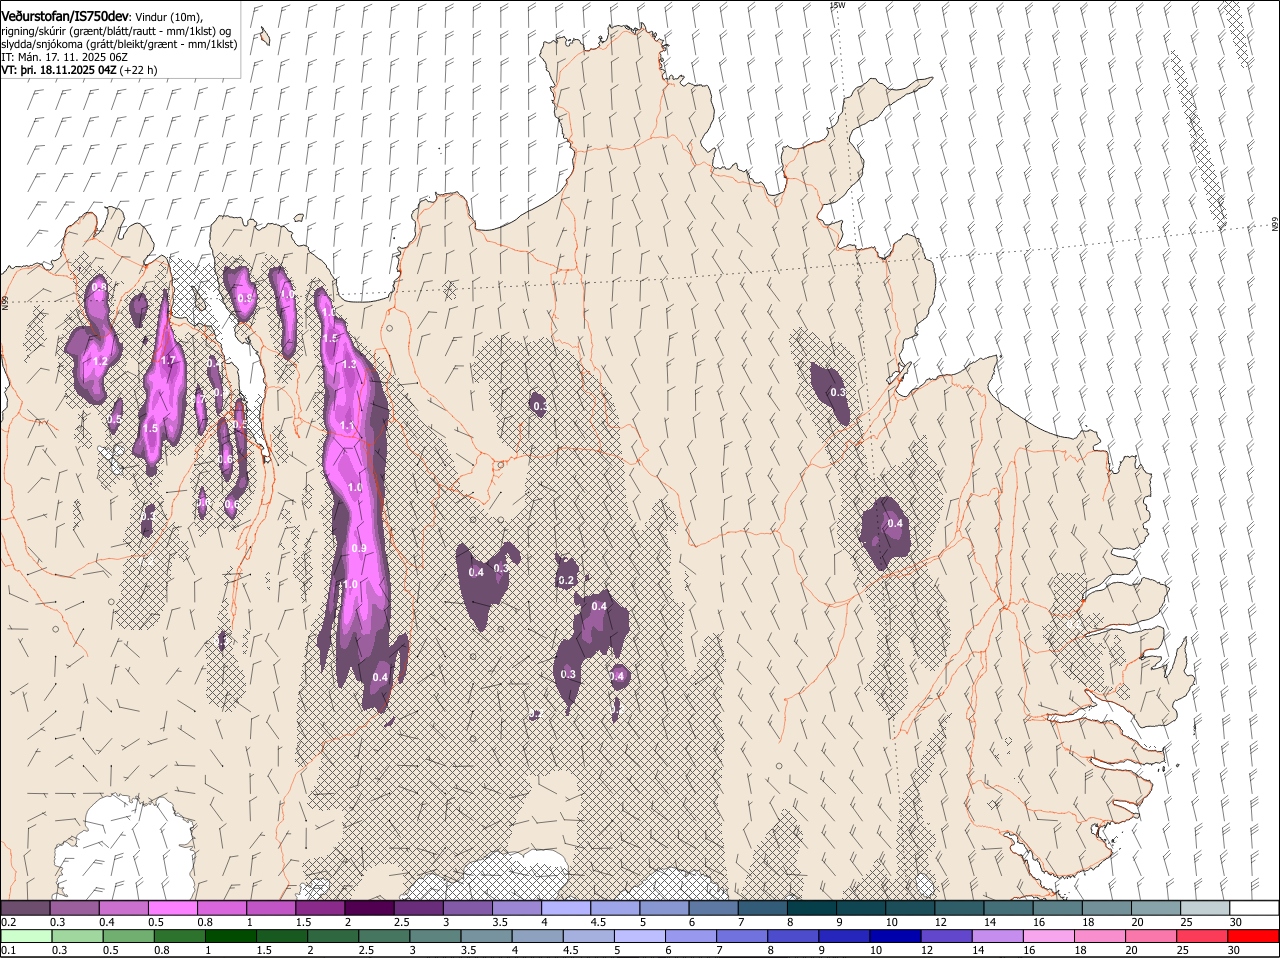The height and width of the screenshot is (958, 1280).
Task: Click the white 30 swatch in upper scale
Action: (x=1255, y=907)
